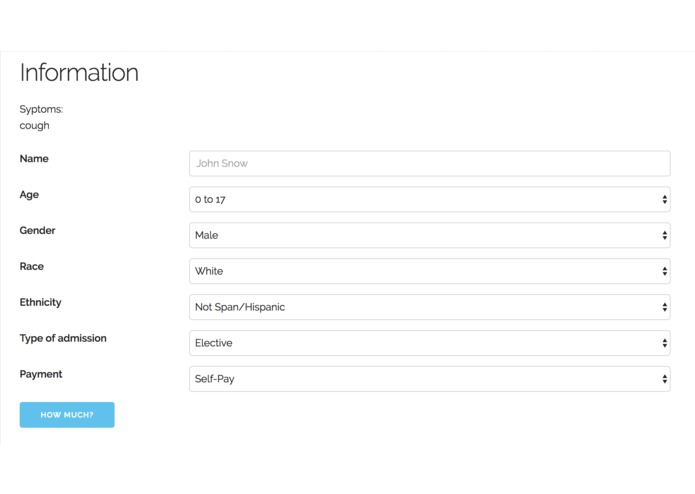Image resolution: width=695 pixels, height=494 pixels.
Task: Open the Payment dropdown showing Self-Pay
Action: 429,379
